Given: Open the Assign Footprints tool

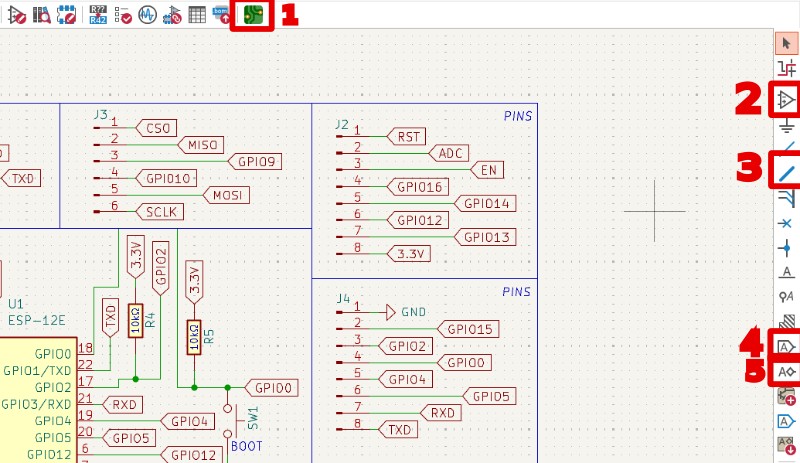Looking at the screenshot, I should tap(172, 15).
